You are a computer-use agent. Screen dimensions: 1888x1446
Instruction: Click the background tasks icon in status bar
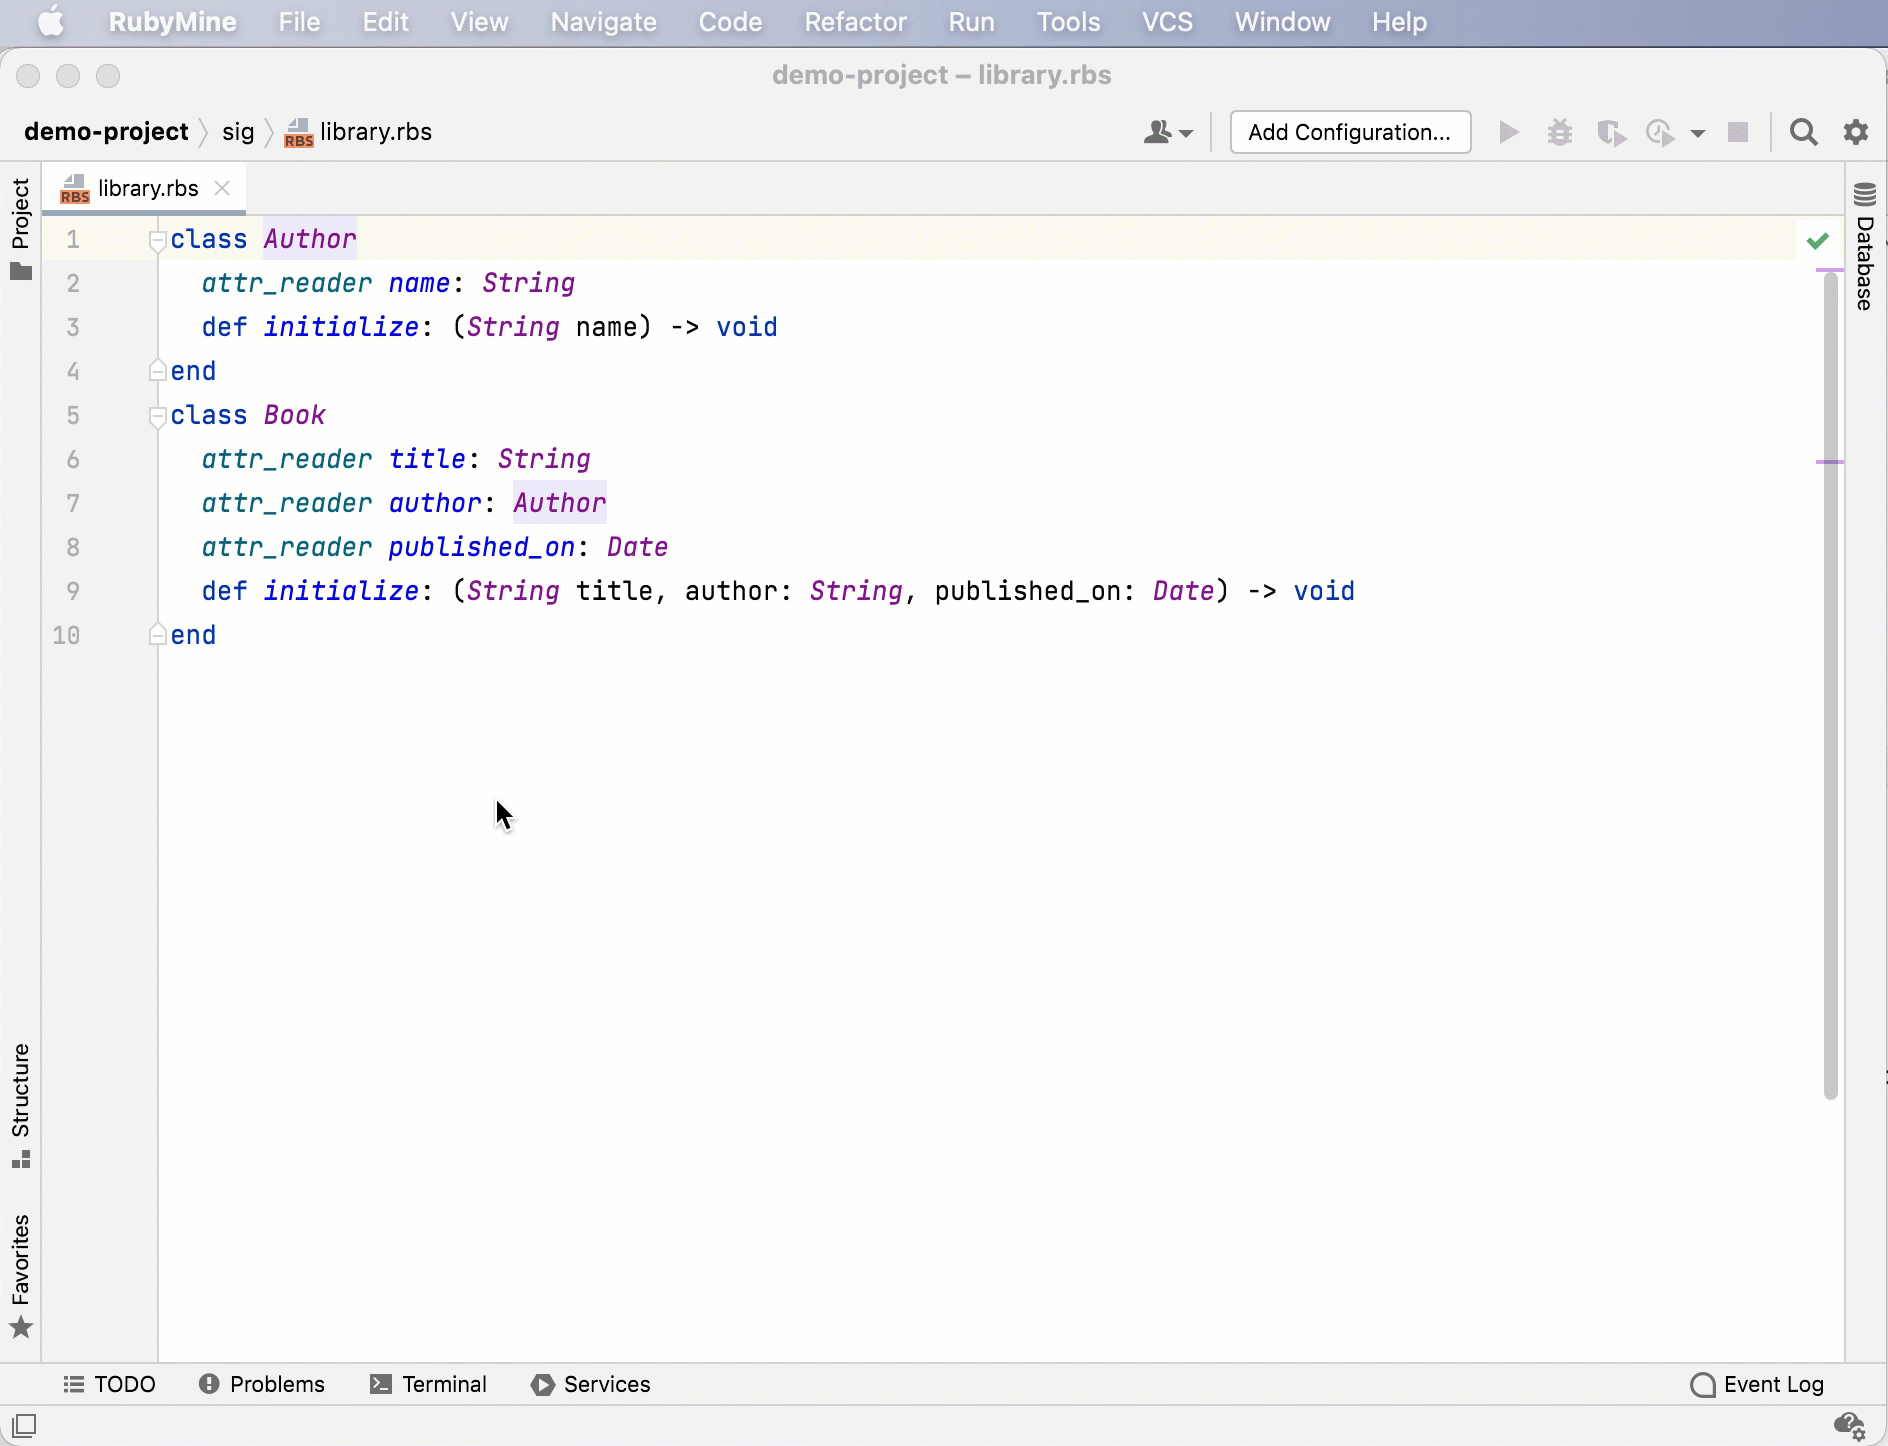(x=1850, y=1425)
